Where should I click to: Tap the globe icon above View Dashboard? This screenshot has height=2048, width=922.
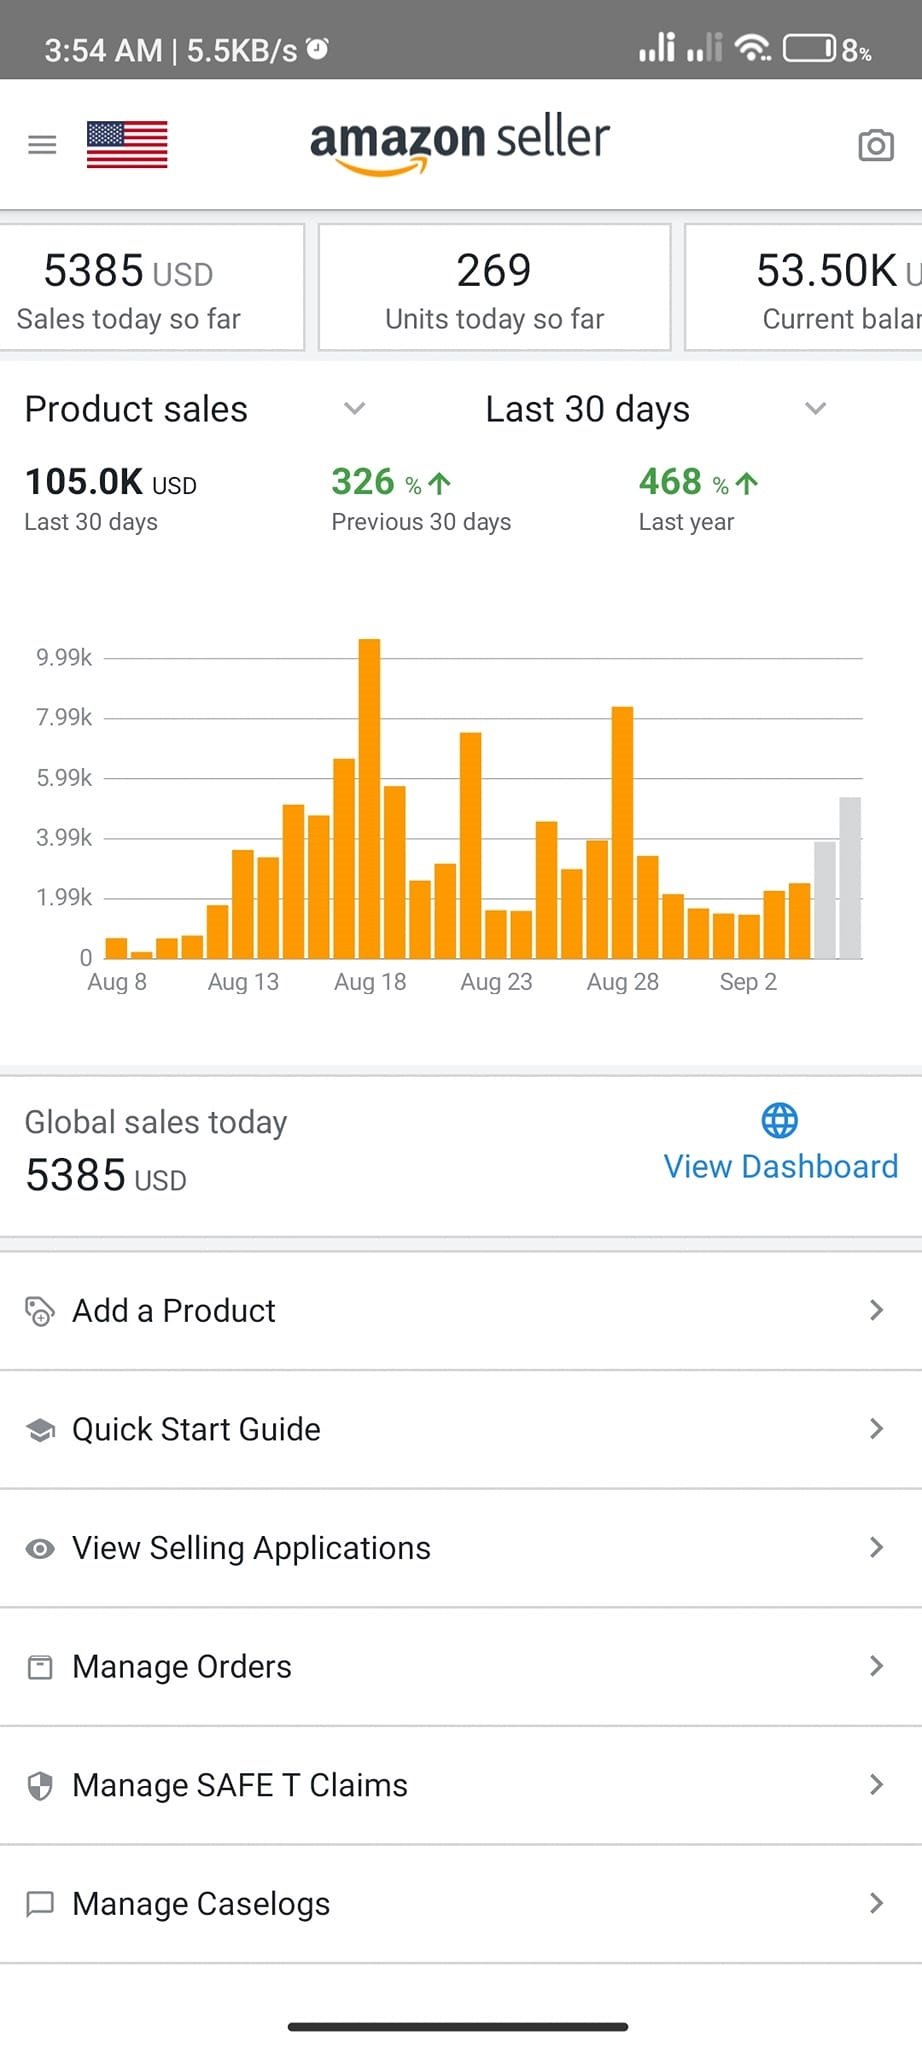(x=780, y=1121)
